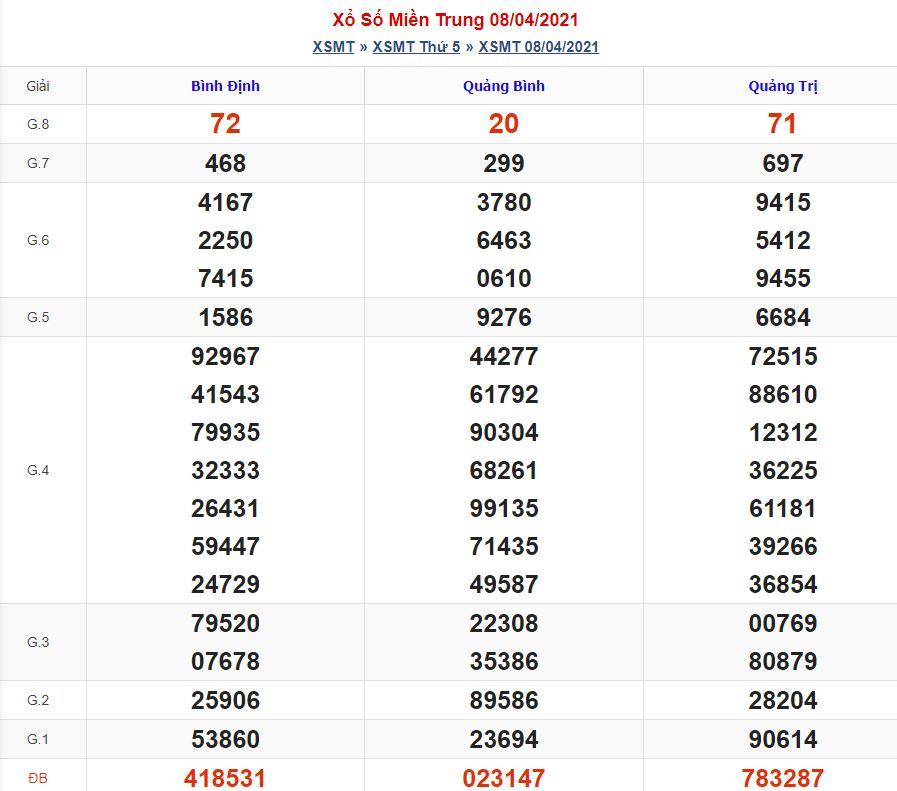Select the G.8 row label
This screenshot has width=897, height=791.
pyautogui.click(x=38, y=124)
